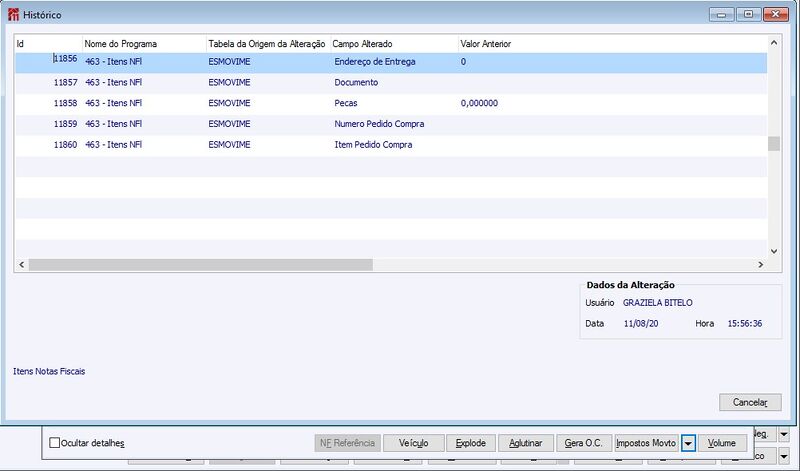Viewport: 800px width, 471px height.
Task: Click the 0,000000 previous value cell
Action: 479,103
